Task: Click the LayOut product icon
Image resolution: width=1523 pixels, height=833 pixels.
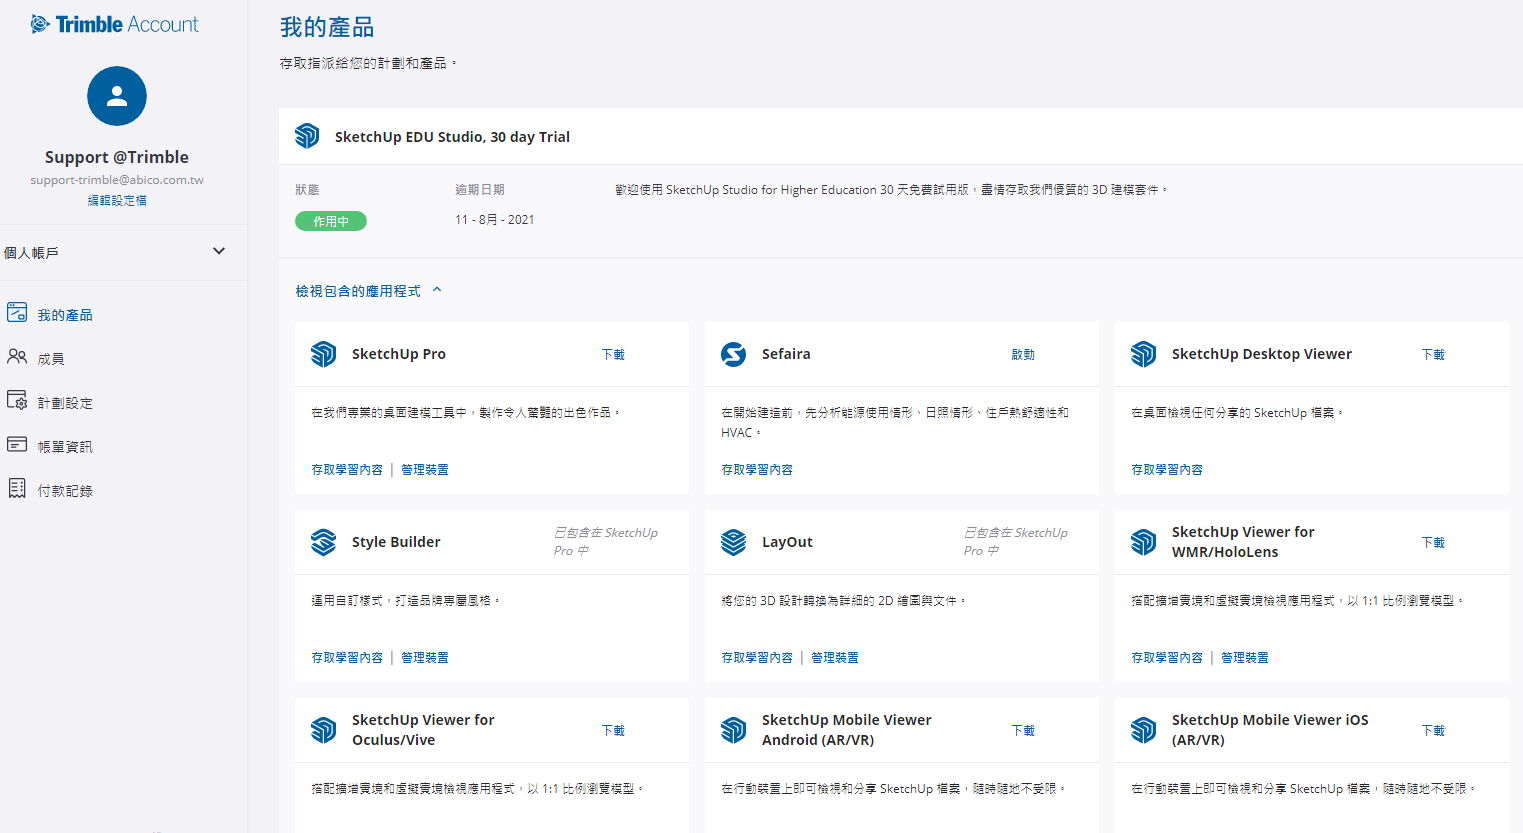Action: tap(734, 542)
